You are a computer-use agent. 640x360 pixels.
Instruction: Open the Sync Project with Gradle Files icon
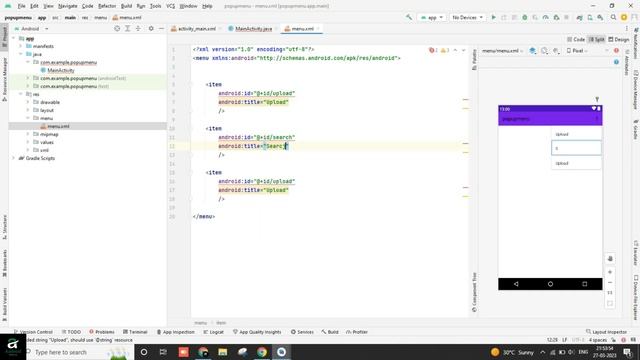coord(580,18)
